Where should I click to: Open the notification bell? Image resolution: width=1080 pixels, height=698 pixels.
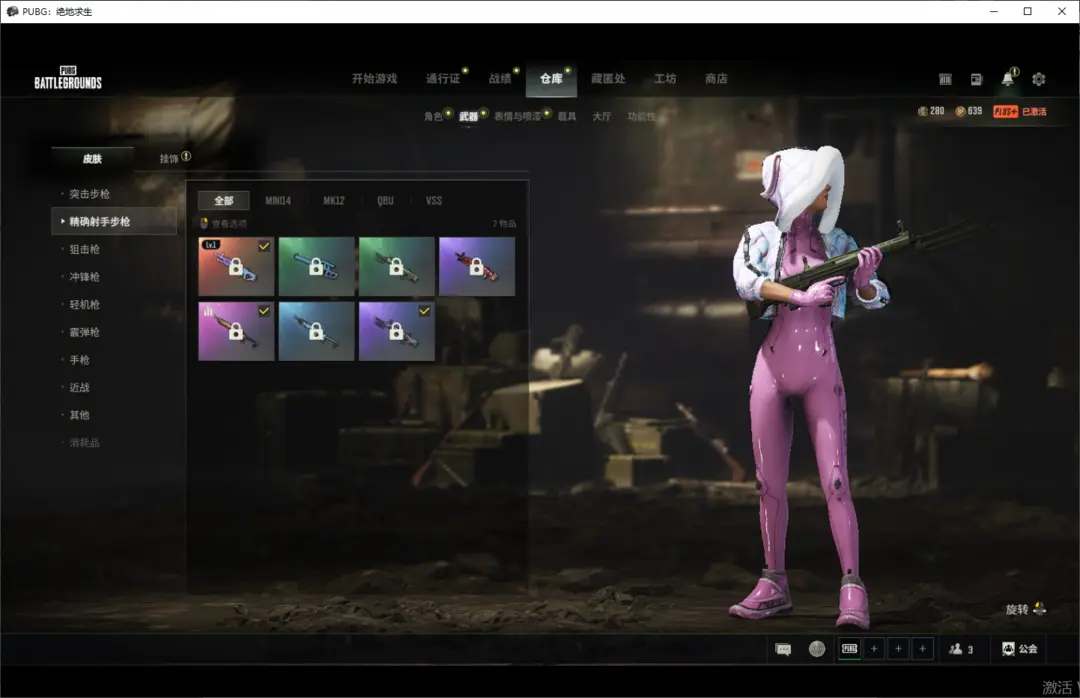(1008, 79)
